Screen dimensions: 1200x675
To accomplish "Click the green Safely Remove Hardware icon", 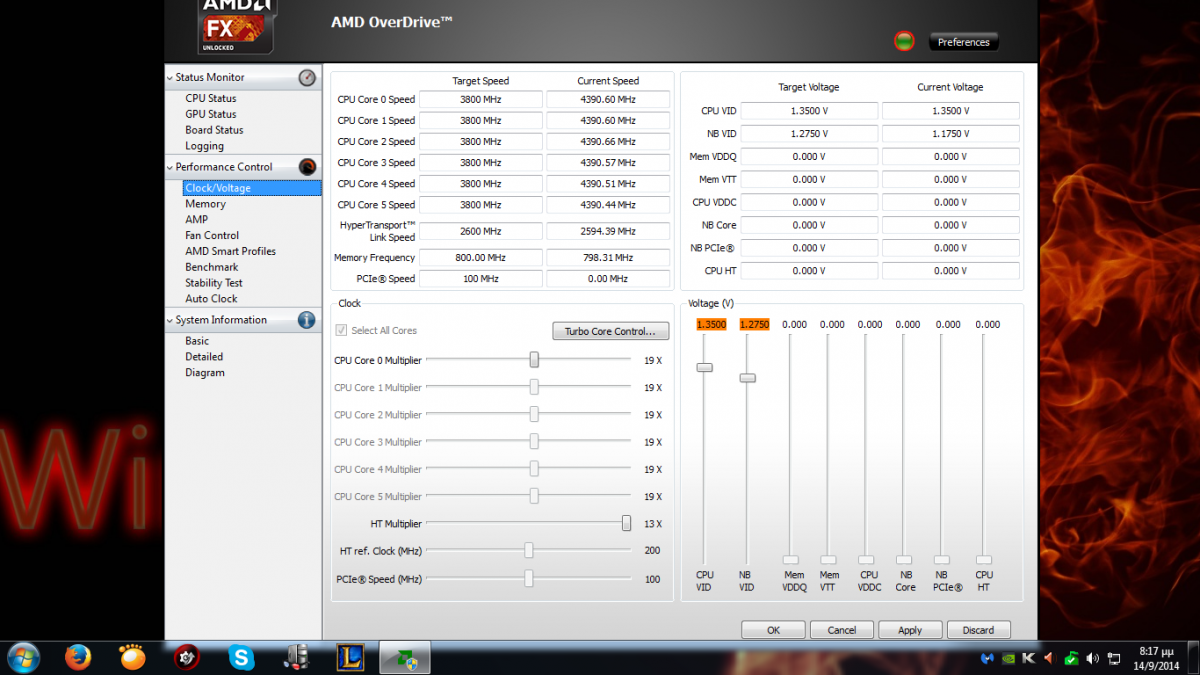I will [1070, 658].
